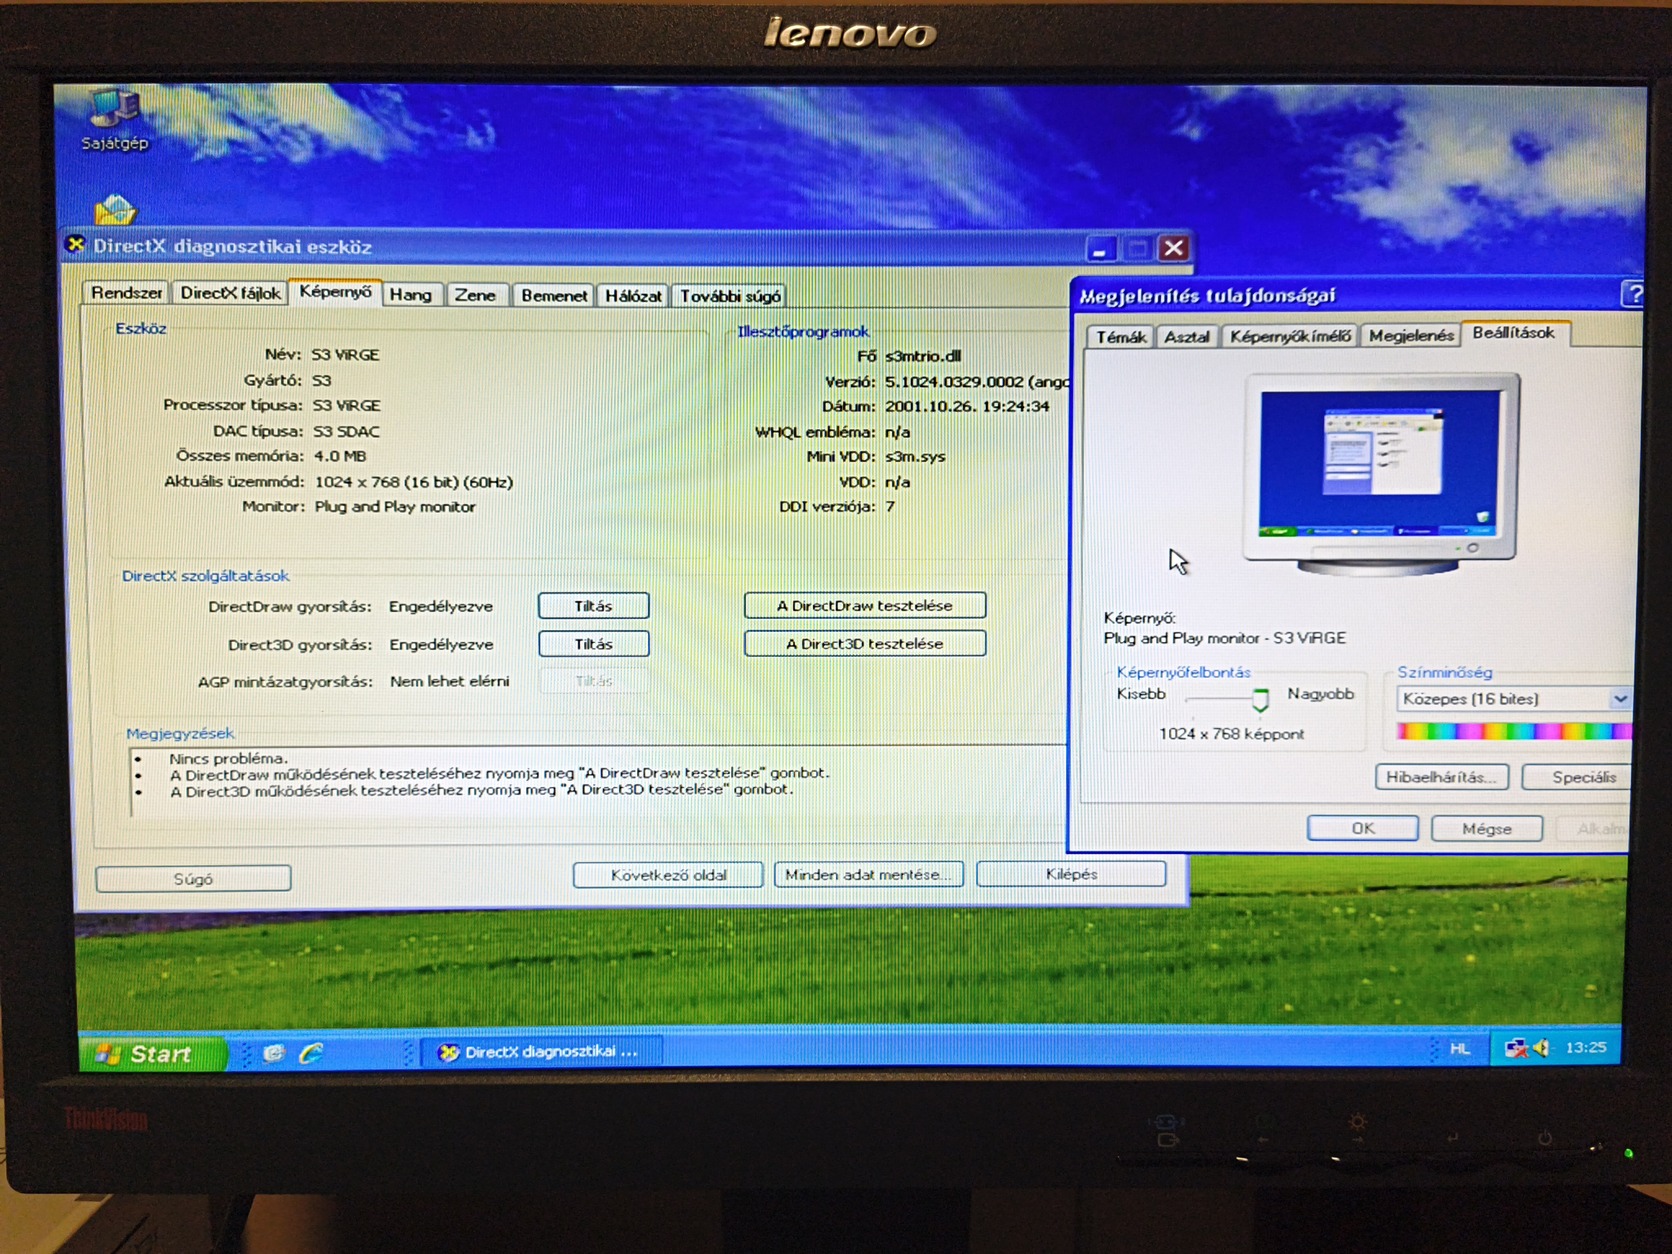Open the DirectX fájlok tab

(x=230, y=293)
